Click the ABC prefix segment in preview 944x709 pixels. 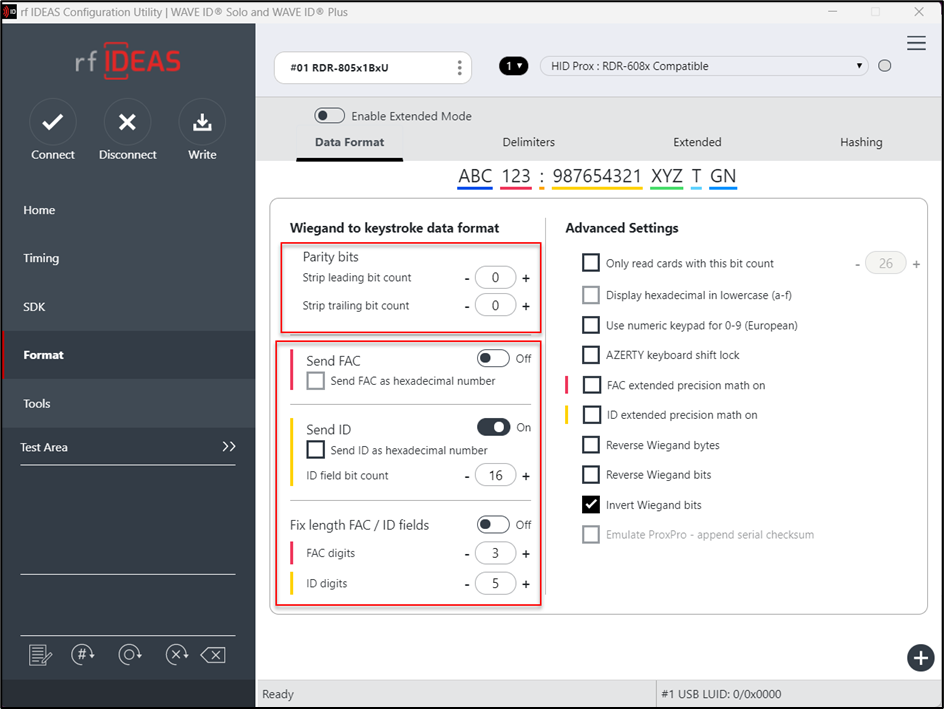[475, 177]
